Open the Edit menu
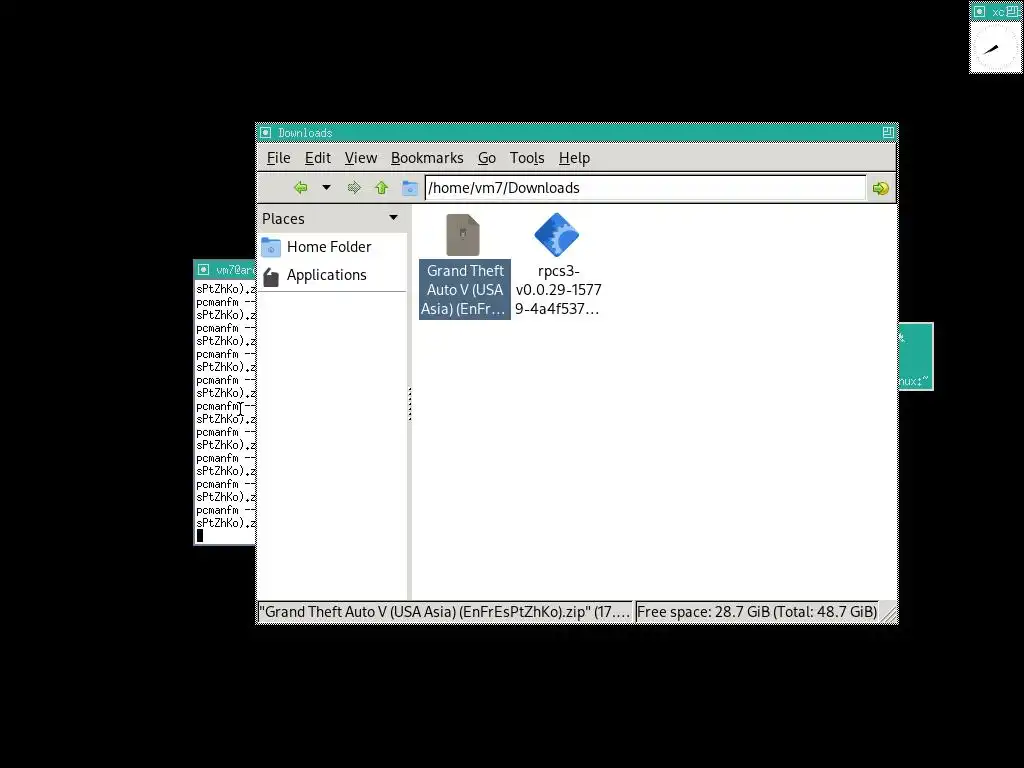Image resolution: width=1024 pixels, height=768 pixels. (x=317, y=158)
